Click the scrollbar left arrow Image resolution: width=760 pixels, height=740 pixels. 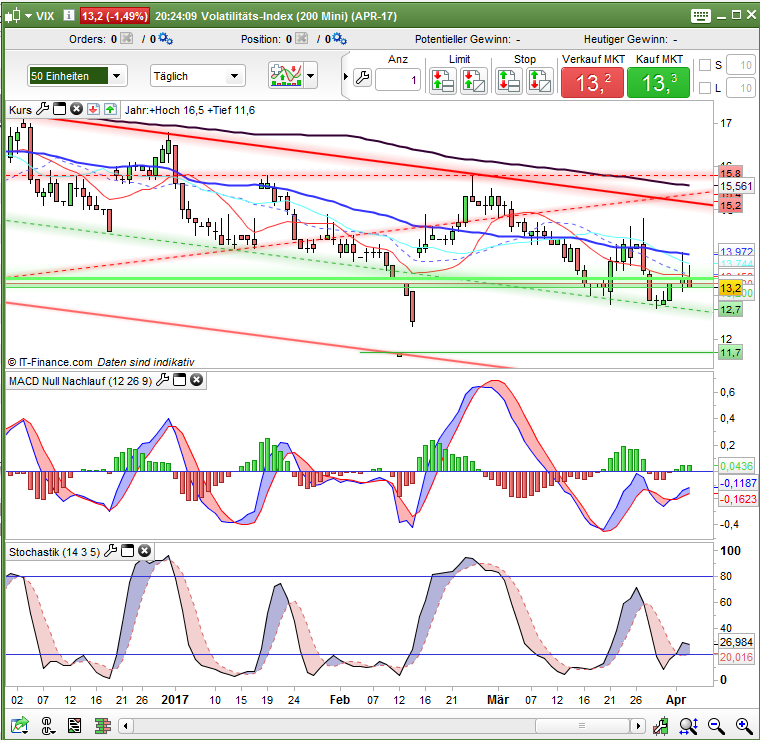(x=126, y=726)
